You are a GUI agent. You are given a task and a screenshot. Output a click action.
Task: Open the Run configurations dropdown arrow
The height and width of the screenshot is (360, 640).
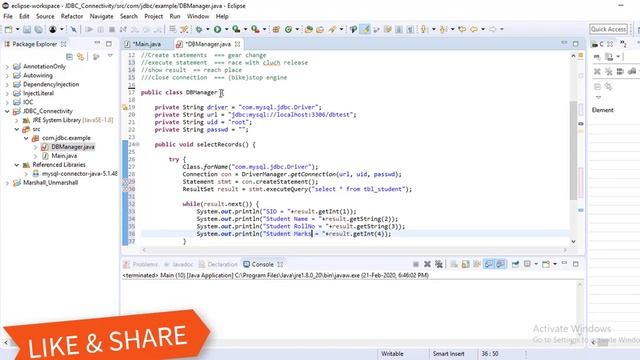[226, 29]
